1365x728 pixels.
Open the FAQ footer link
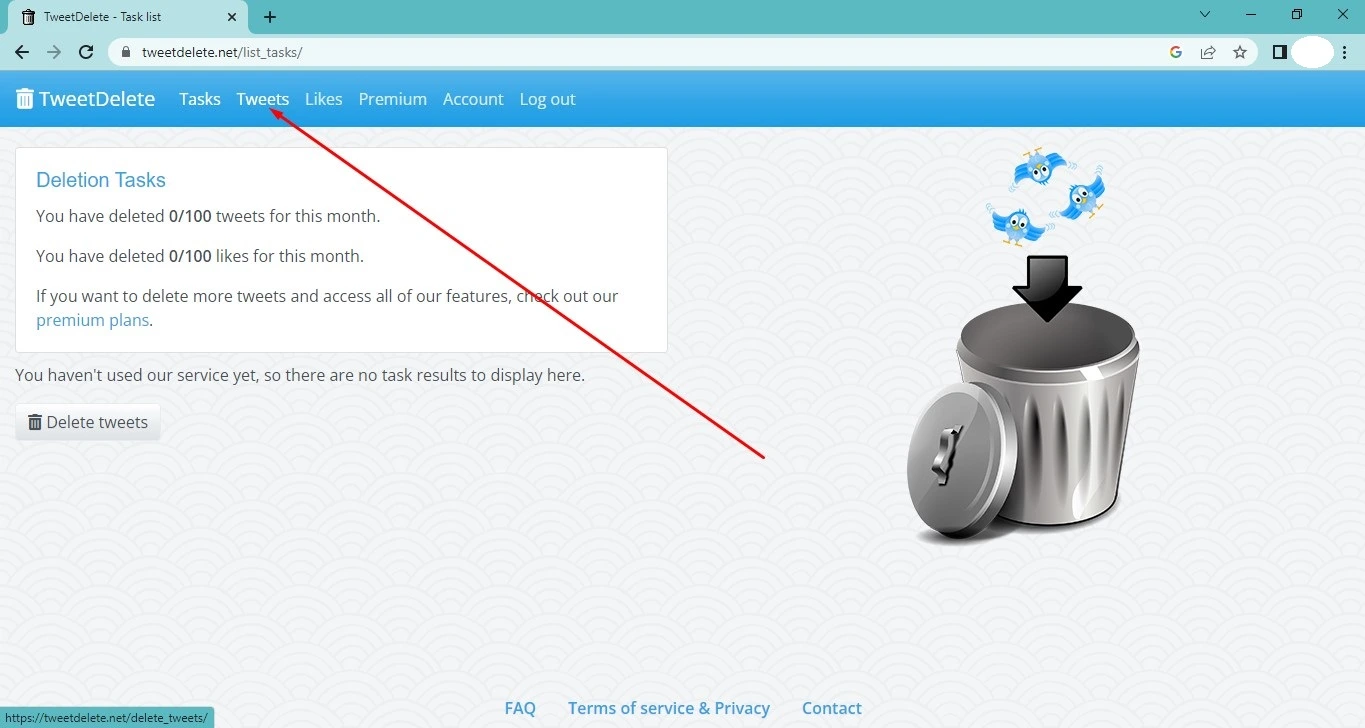point(520,708)
